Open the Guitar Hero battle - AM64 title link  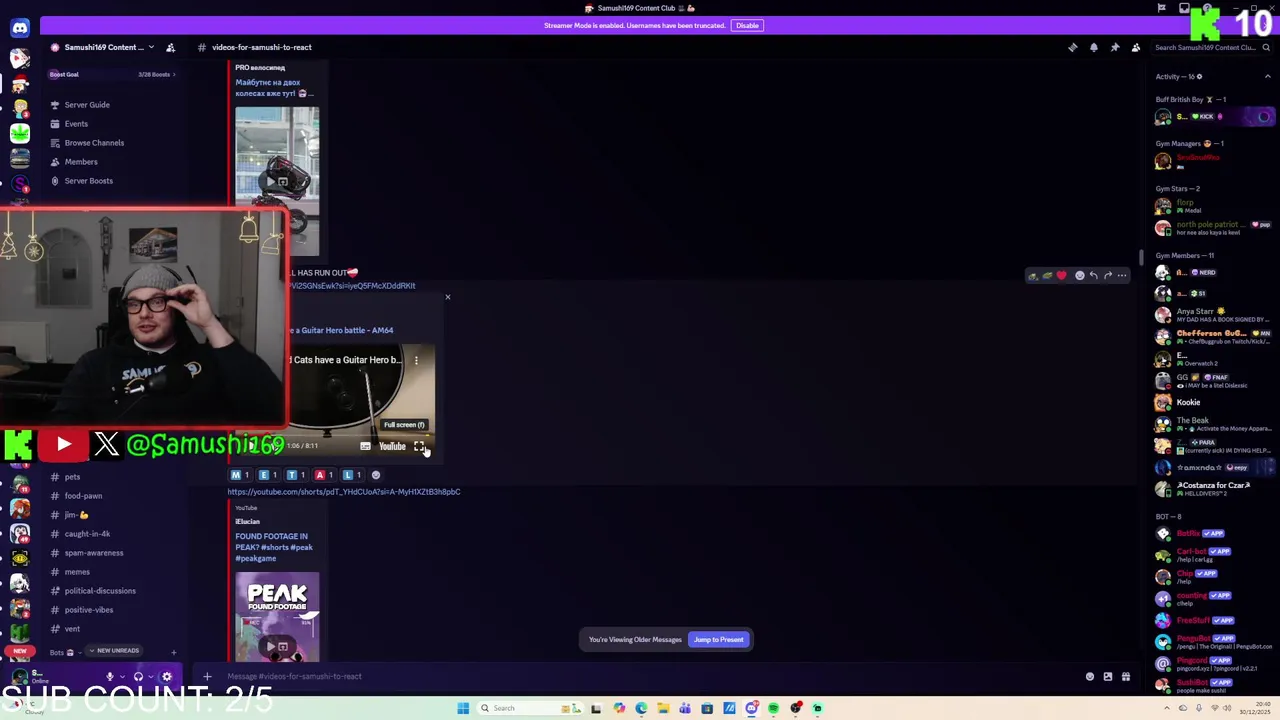pos(342,330)
